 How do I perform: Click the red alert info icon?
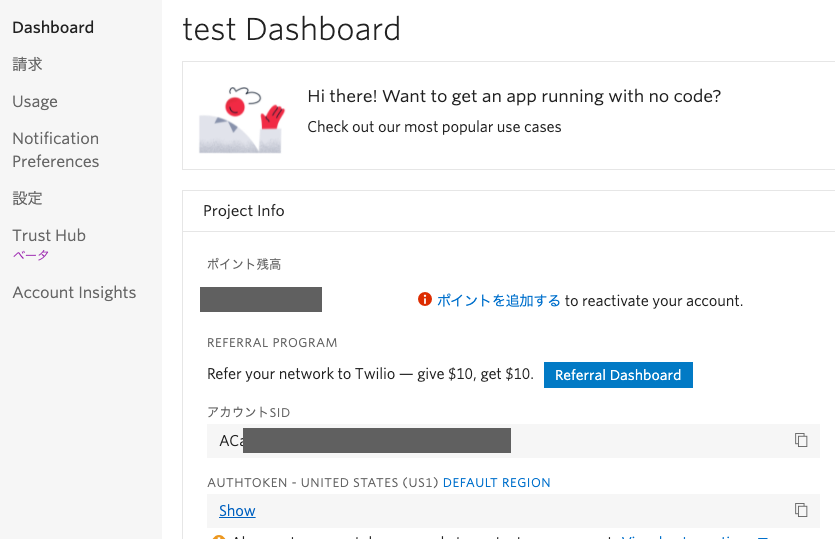424,299
